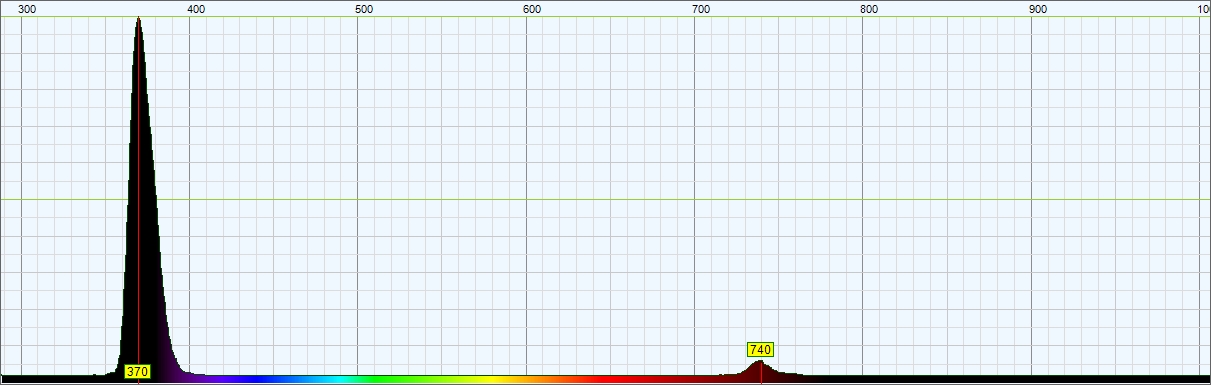Select the 300 wavelength axis label
The height and width of the screenshot is (385, 1211).
click(x=28, y=9)
